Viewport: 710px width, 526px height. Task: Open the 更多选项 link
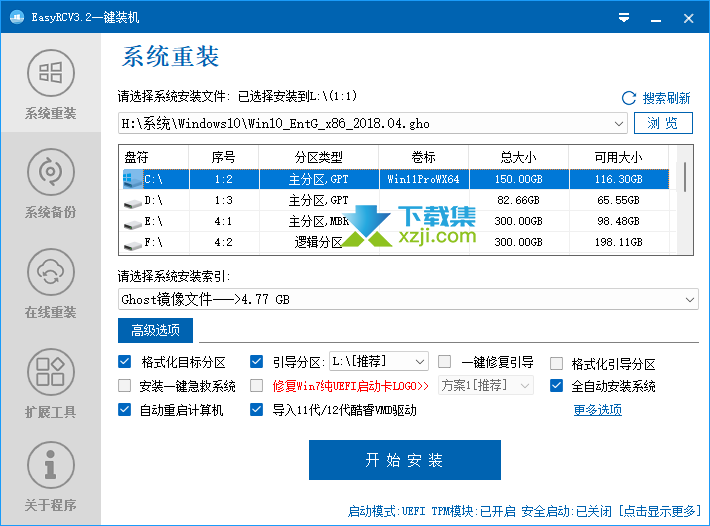coord(597,410)
